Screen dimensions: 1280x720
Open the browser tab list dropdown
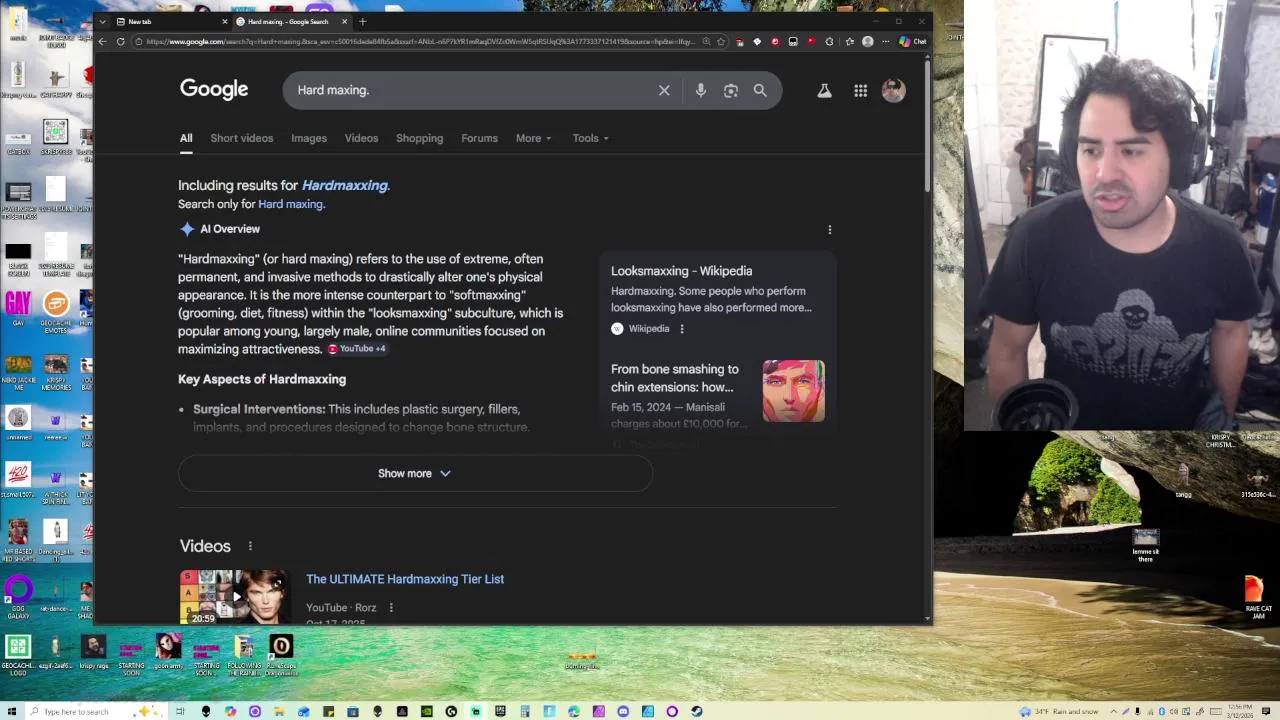click(102, 21)
